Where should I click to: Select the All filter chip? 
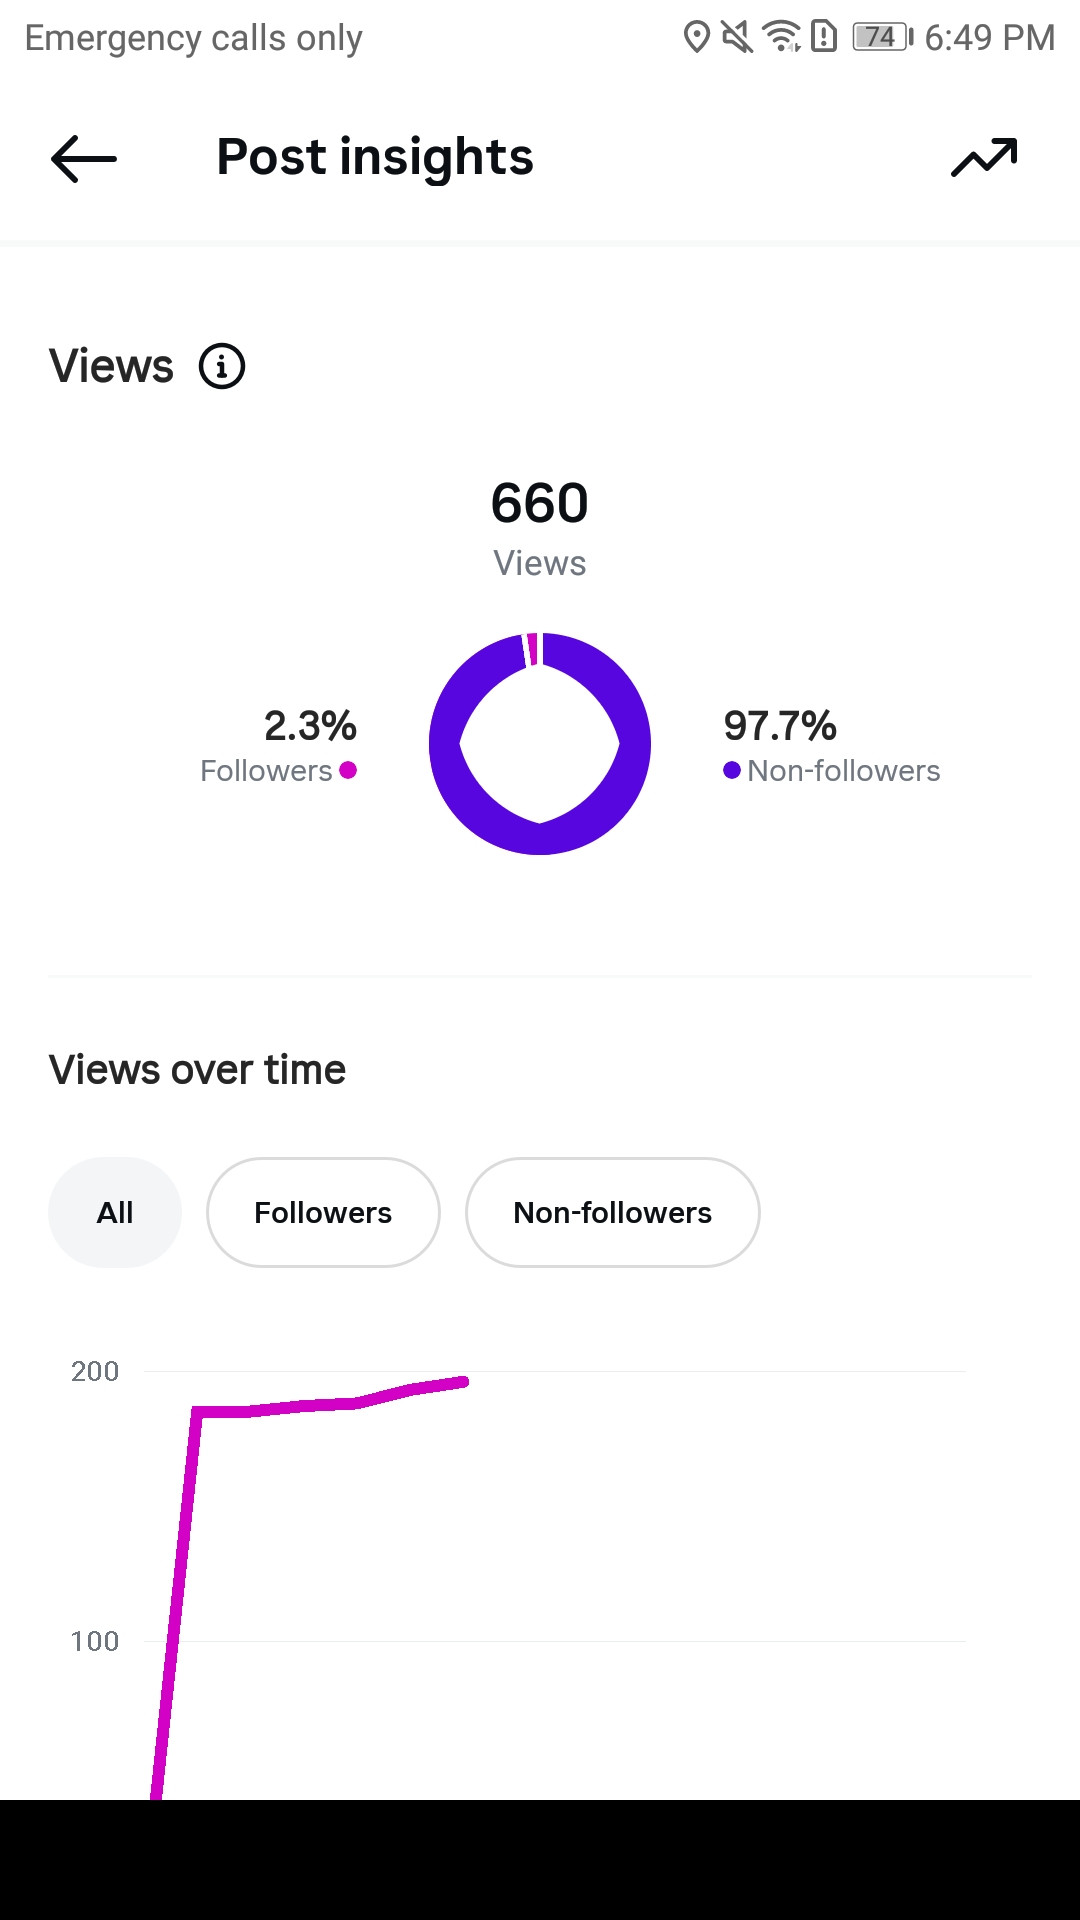pyautogui.click(x=115, y=1212)
